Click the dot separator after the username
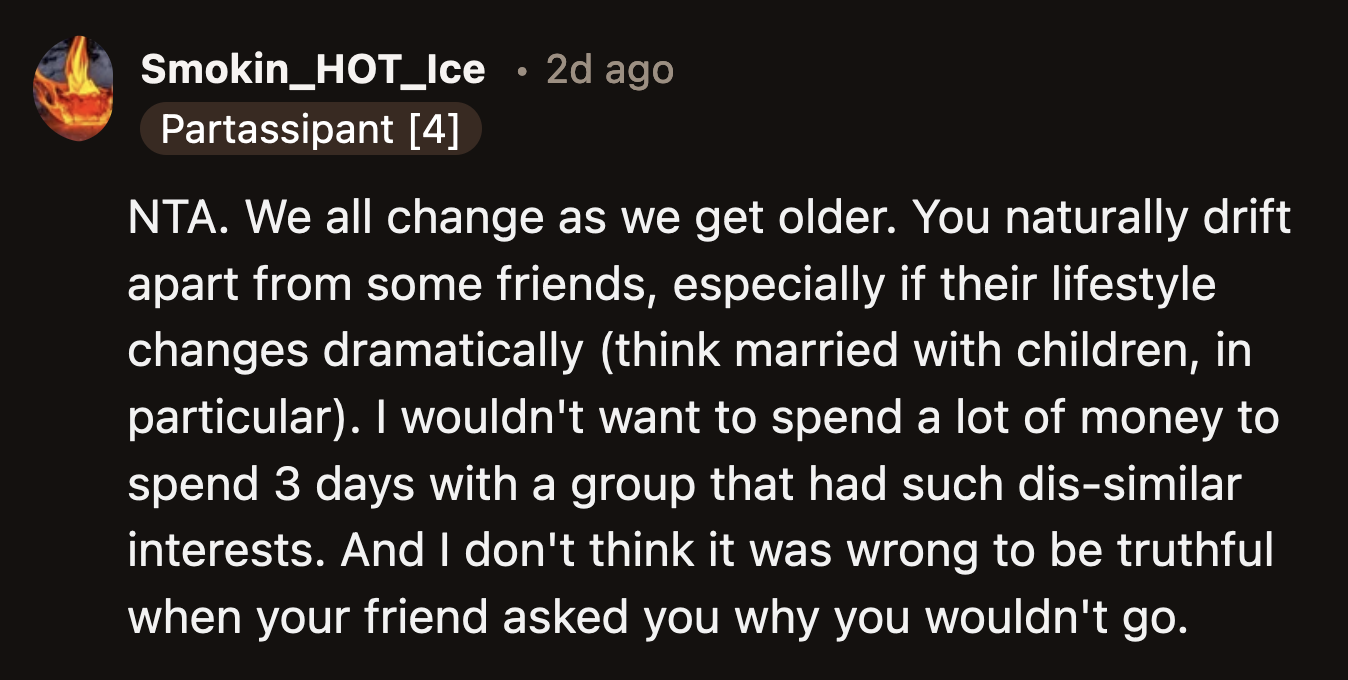This screenshot has width=1348, height=680. pos(521,72)
